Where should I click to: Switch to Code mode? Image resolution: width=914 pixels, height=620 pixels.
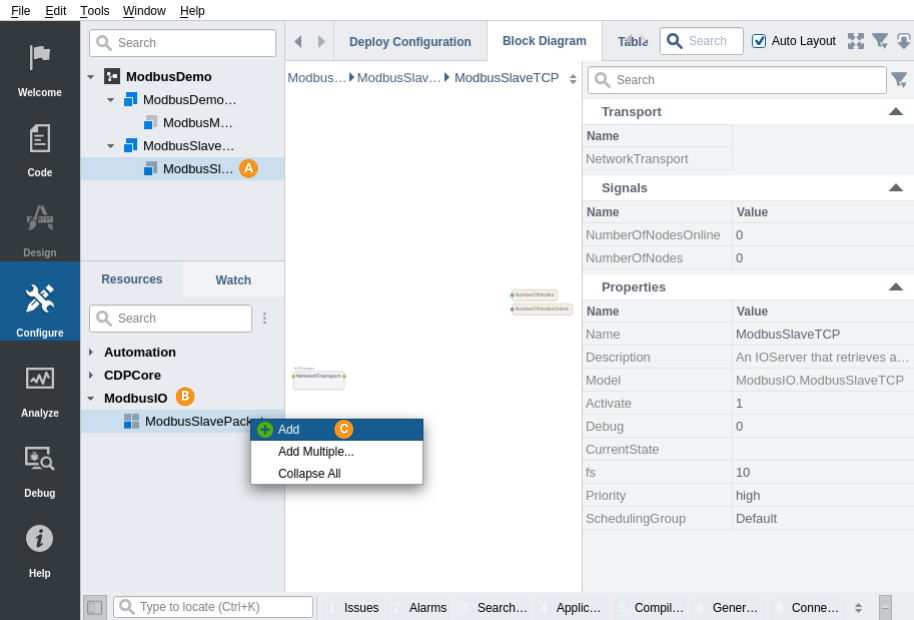coord(39,150)
